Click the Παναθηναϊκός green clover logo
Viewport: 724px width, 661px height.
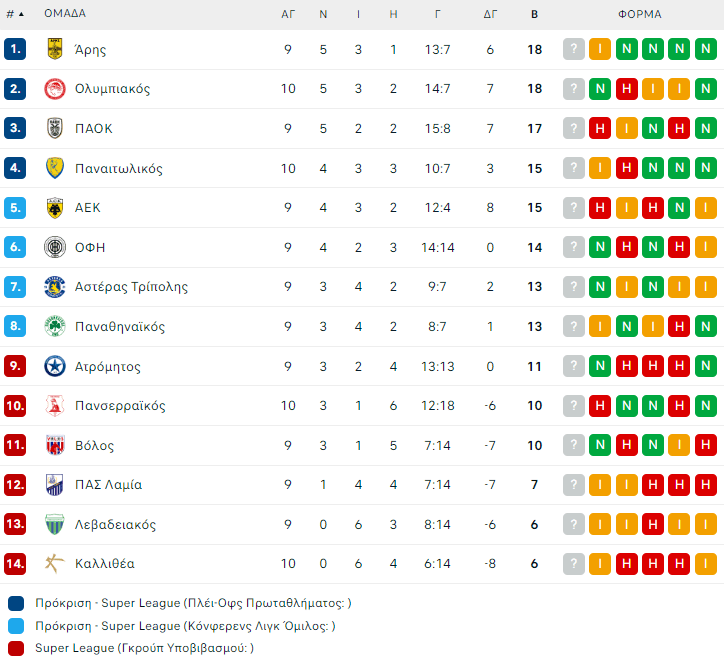pyautogui.click(x=55, y=327)
